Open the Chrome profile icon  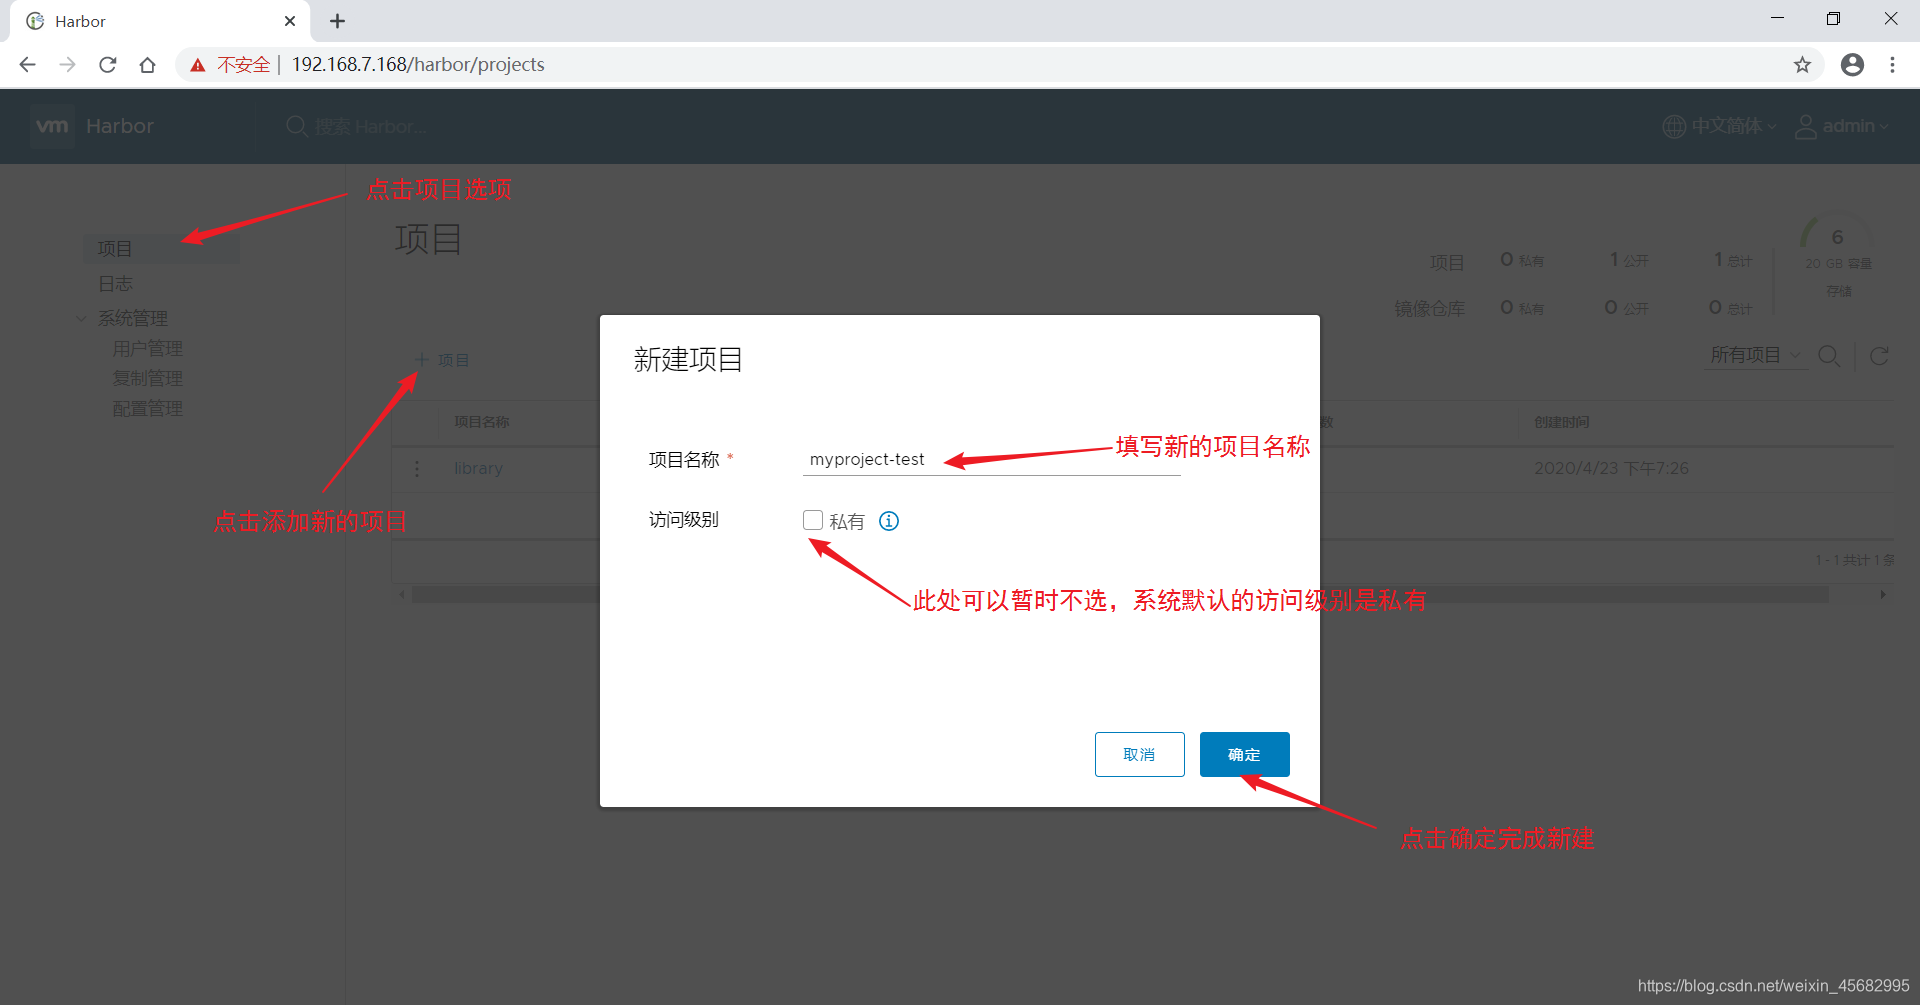(1852, 65)
